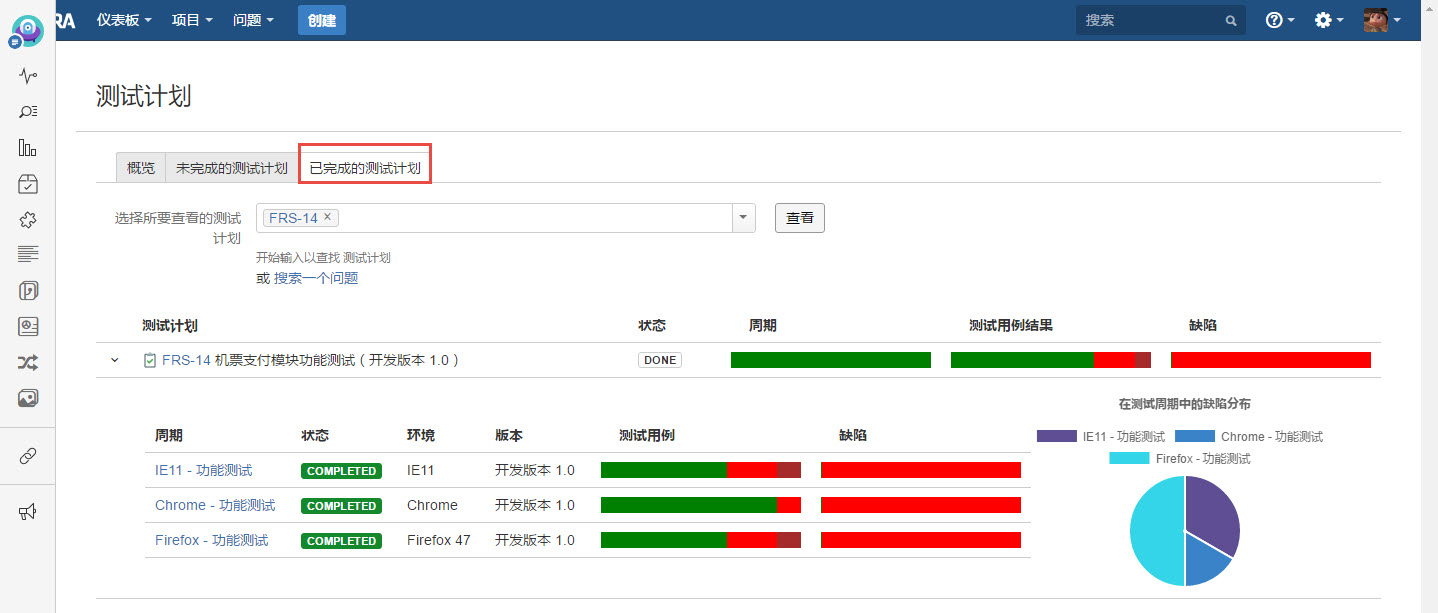Switch to the 概览 tab
This screenshot has width=1438, height=613.
(141, 168)
